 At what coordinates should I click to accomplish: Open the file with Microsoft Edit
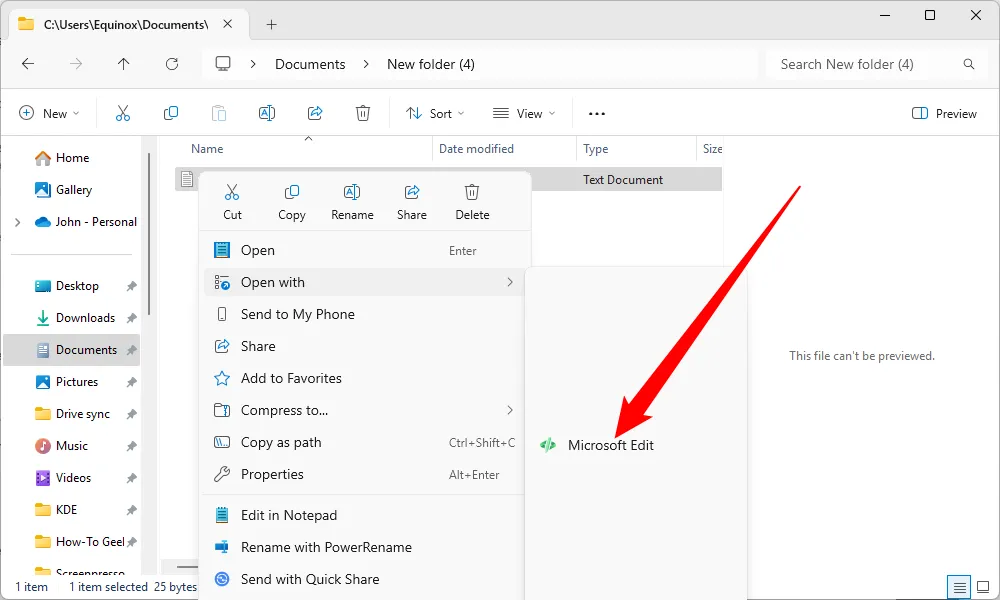coord(609,445)
